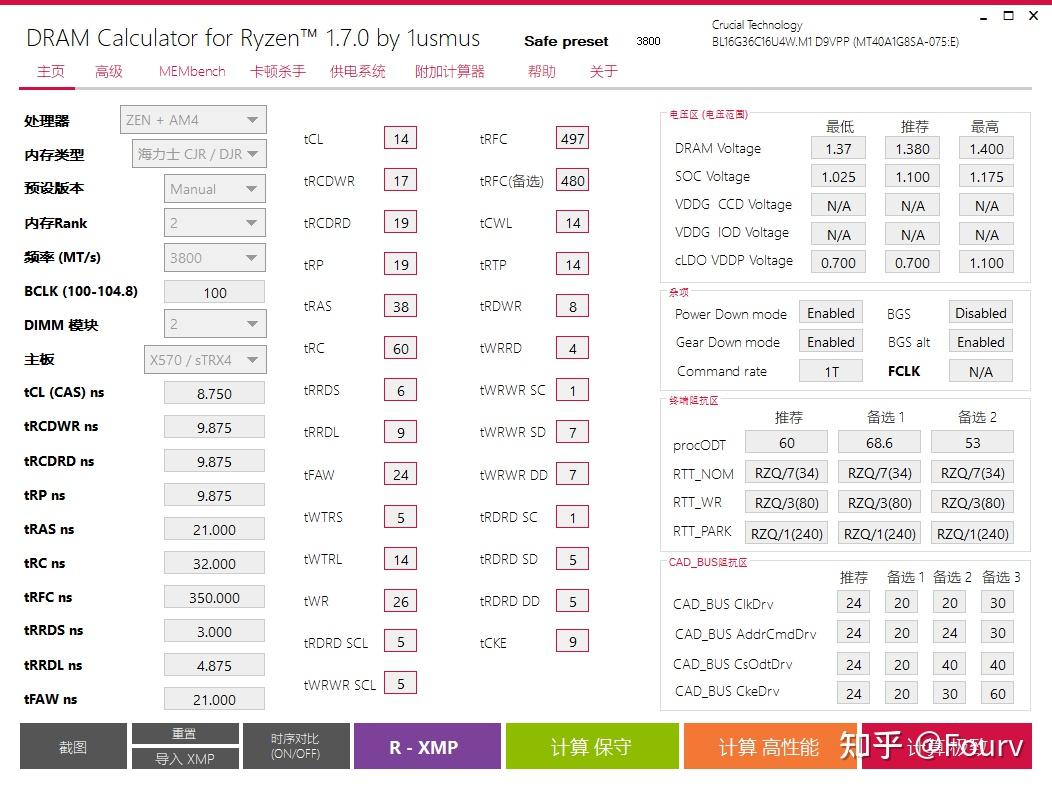Click Gear Down mode Enabled value

click(831, 342)
